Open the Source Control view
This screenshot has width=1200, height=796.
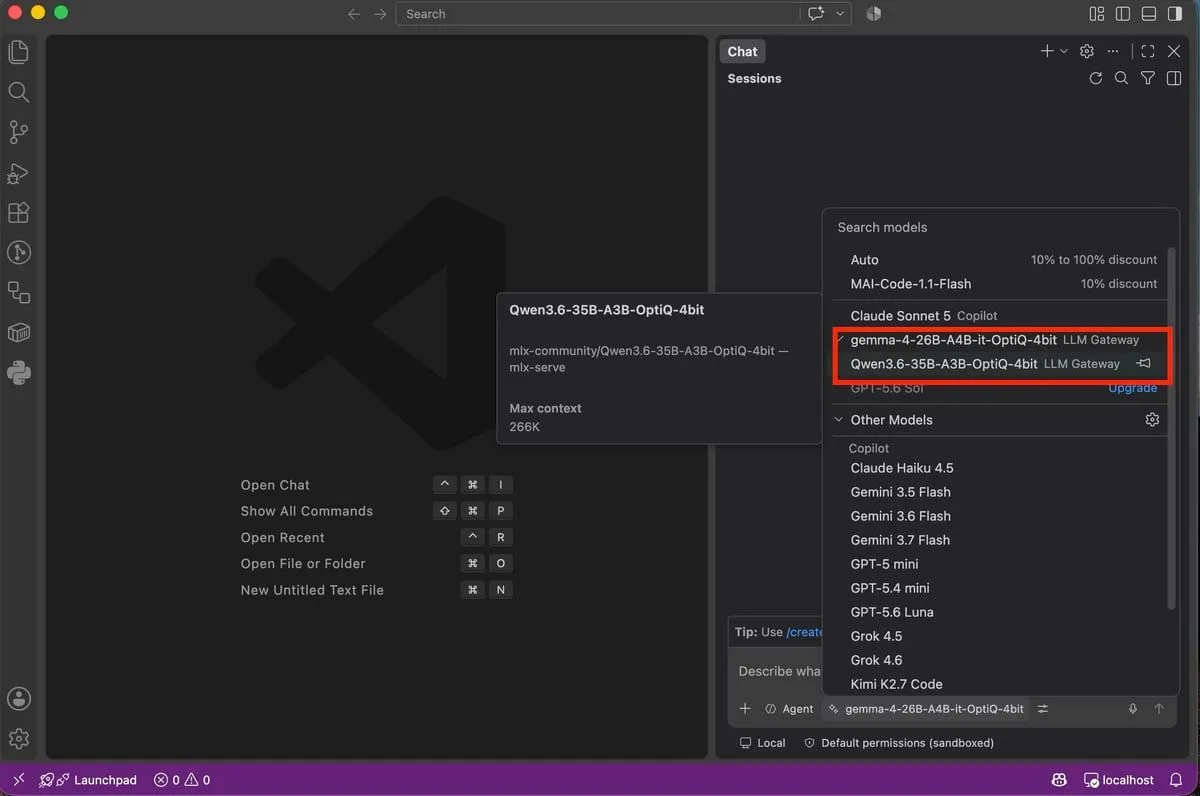point(18,132)
